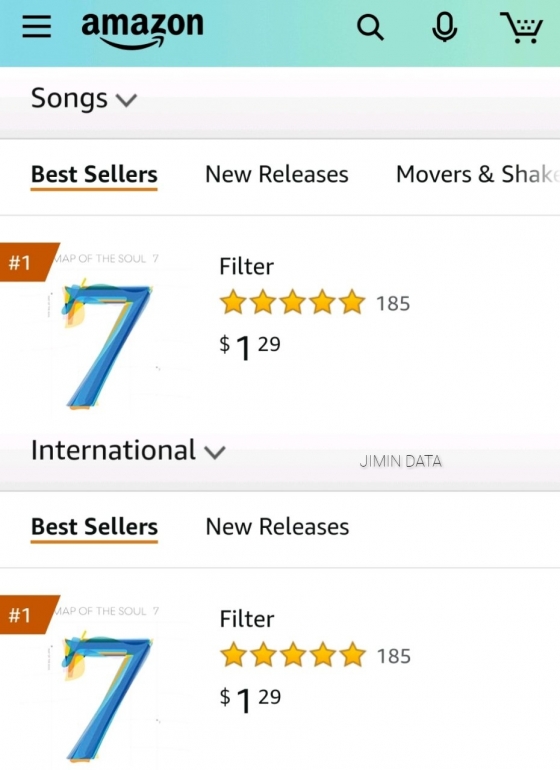The image size is (560, 770).
Task: Open the hamburger navigation menu
Action: pyautogui.click(x=36, y=27)
